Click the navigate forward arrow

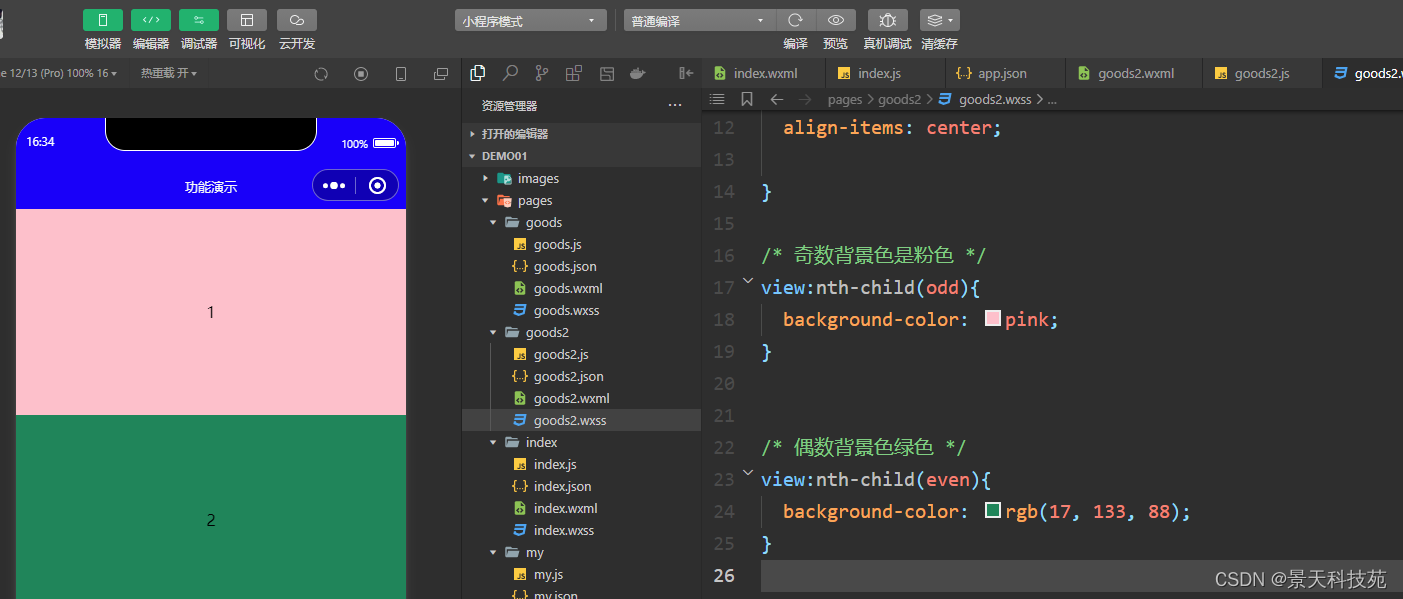click(805, 99)
